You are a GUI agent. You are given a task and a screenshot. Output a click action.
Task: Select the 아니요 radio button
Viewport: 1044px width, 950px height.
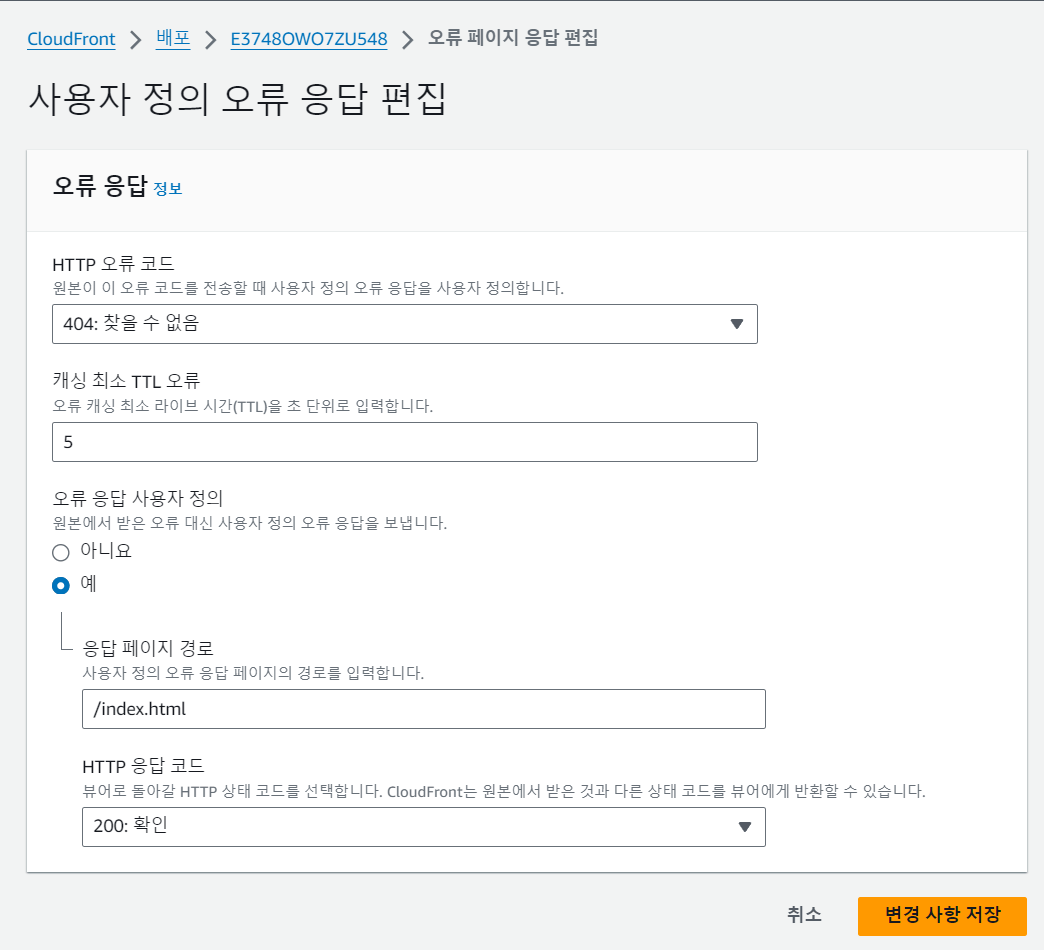[61, 552]
